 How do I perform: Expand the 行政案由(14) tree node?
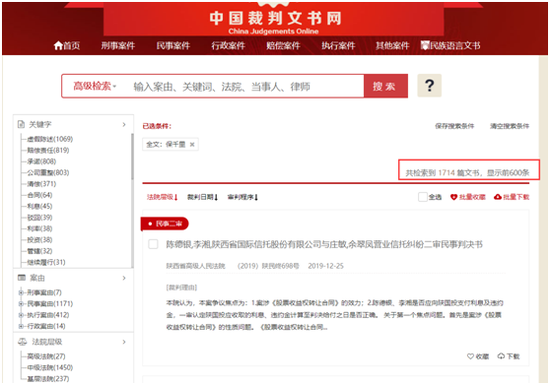click(21, 326)
